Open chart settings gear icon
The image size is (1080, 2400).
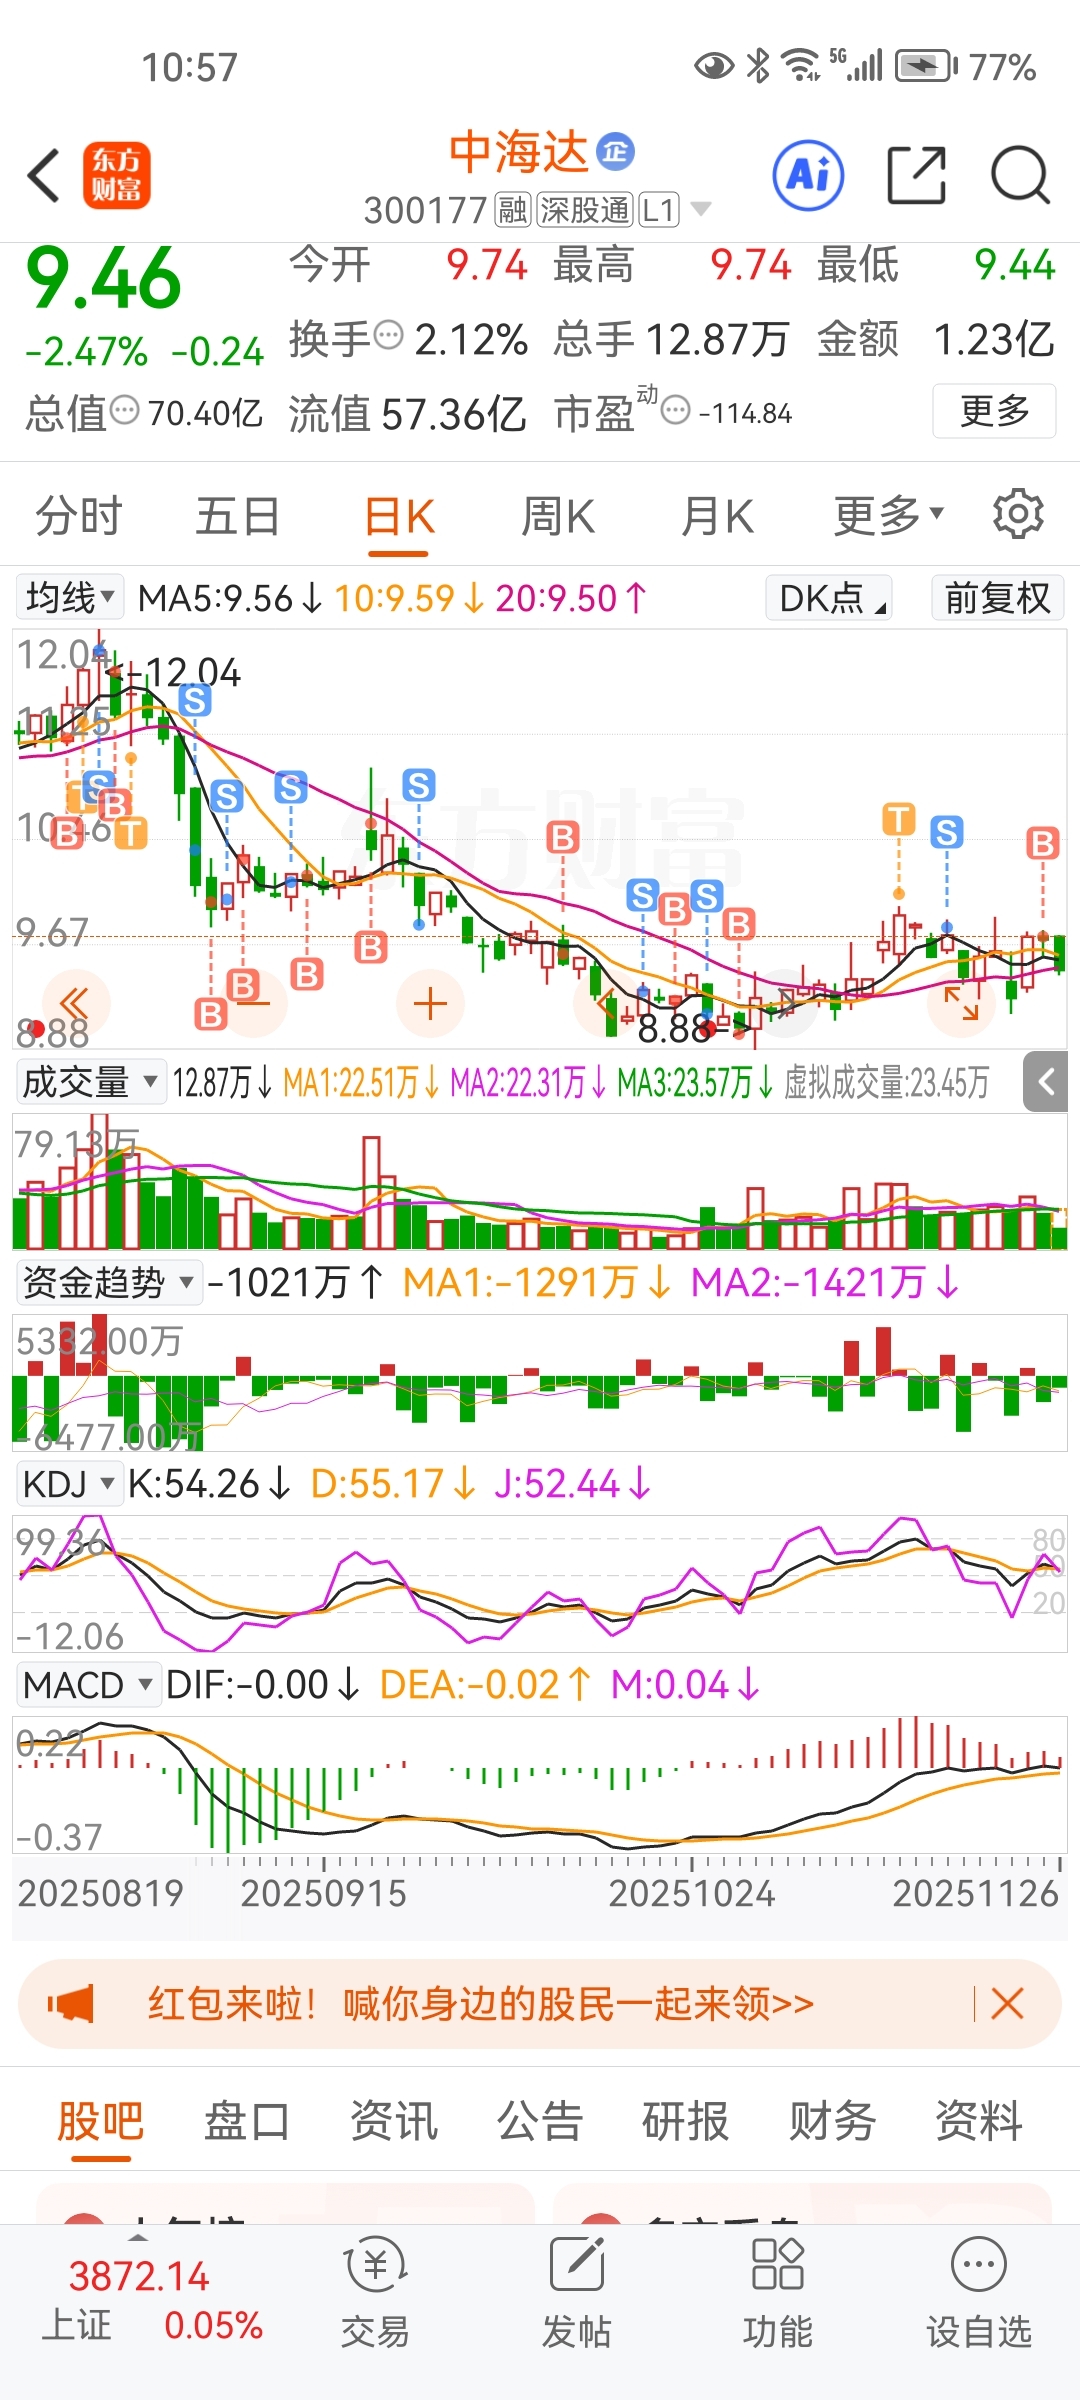(x=1018, y=514)
